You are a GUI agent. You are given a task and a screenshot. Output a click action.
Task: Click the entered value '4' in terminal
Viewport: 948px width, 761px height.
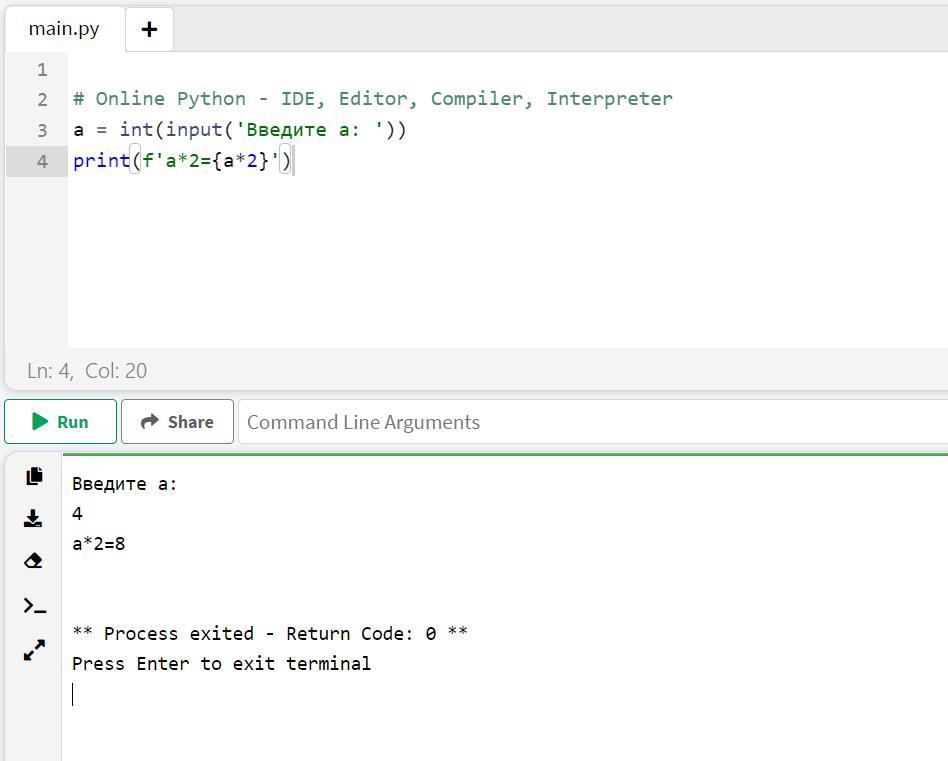pos(77,514)
